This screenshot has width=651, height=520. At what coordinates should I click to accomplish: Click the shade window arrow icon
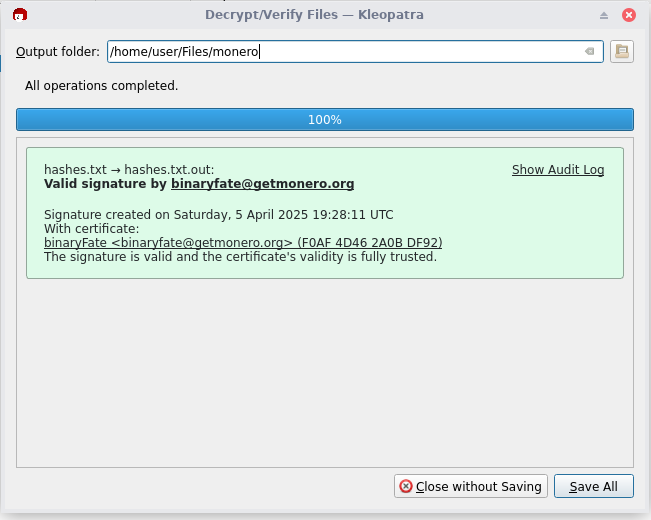604,15
